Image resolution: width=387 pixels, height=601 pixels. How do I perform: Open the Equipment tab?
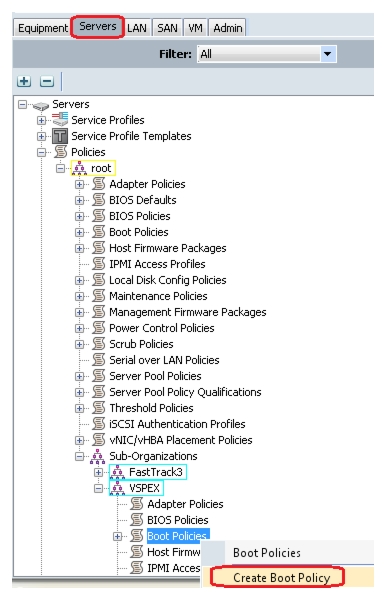(x=43, y=28)
